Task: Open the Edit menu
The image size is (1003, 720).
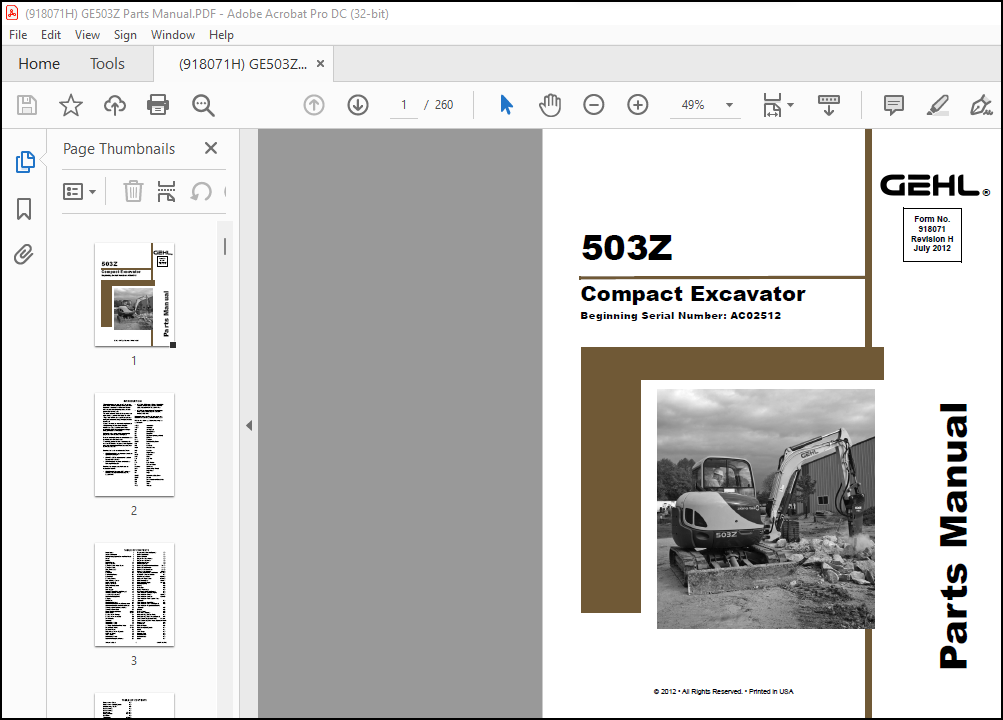Action: 51,35
